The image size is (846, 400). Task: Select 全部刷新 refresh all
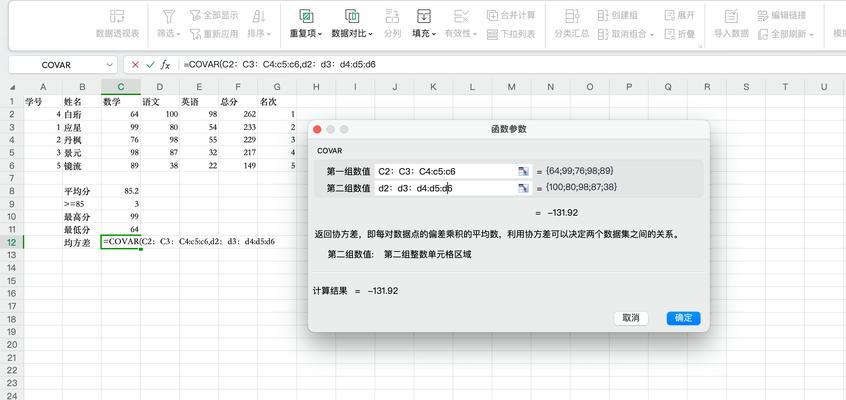coord(781,34)
